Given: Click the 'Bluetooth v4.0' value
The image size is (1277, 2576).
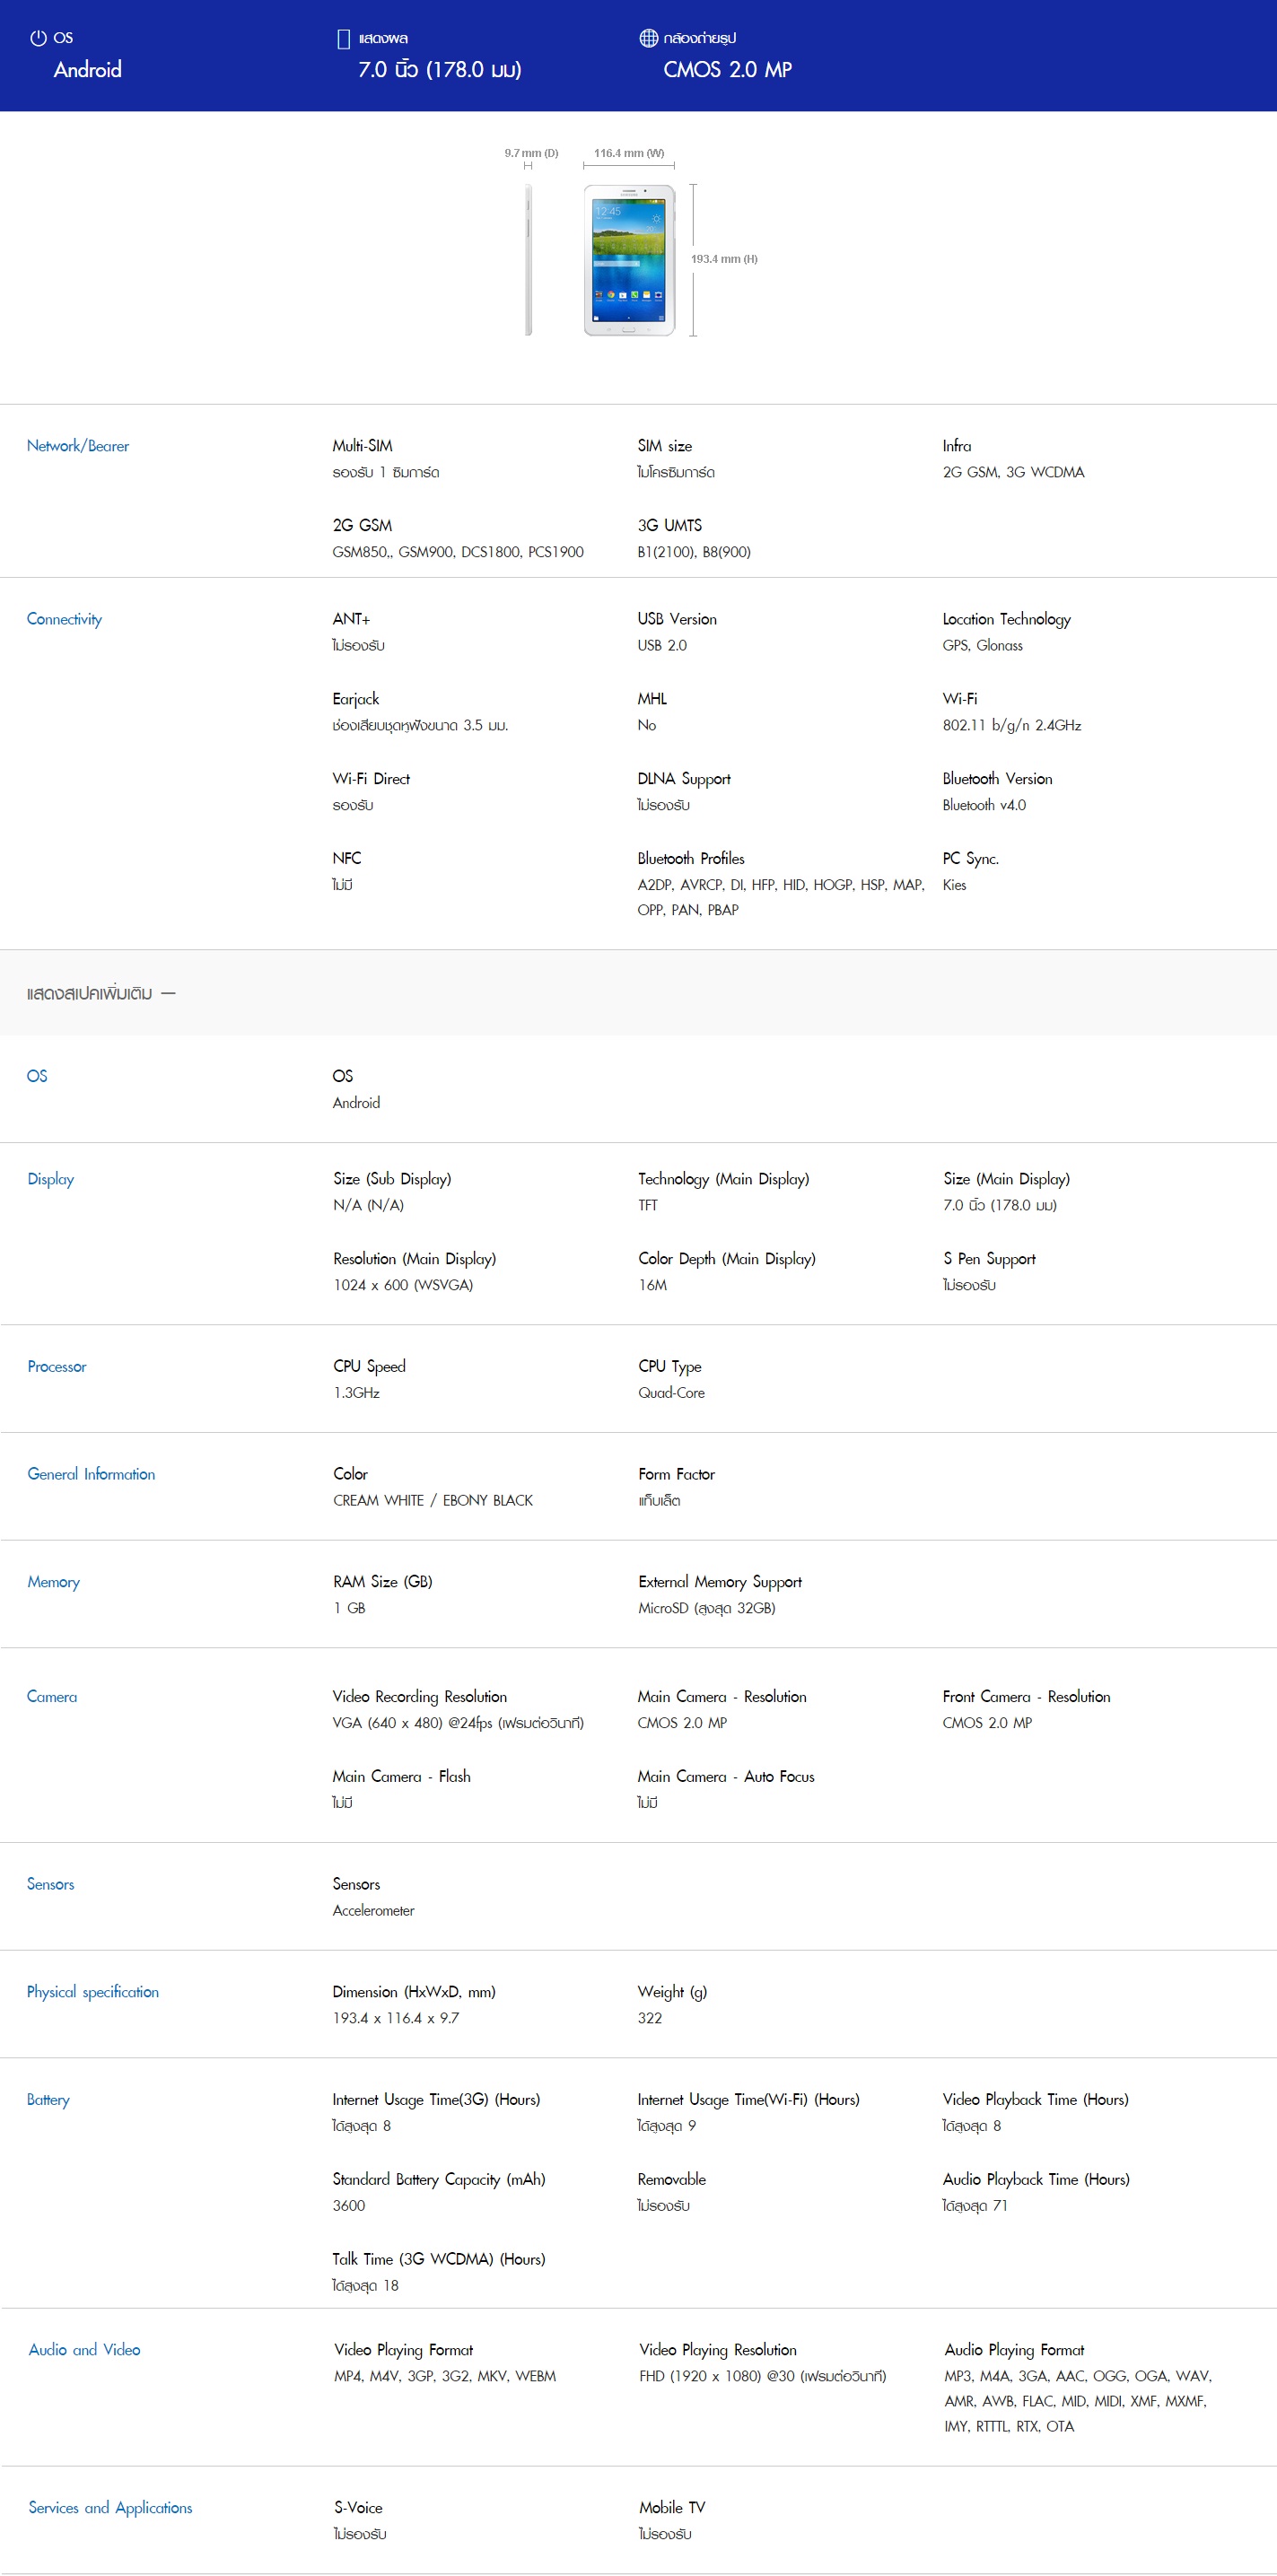Looking at the screenshot, I should coord(984,805).
